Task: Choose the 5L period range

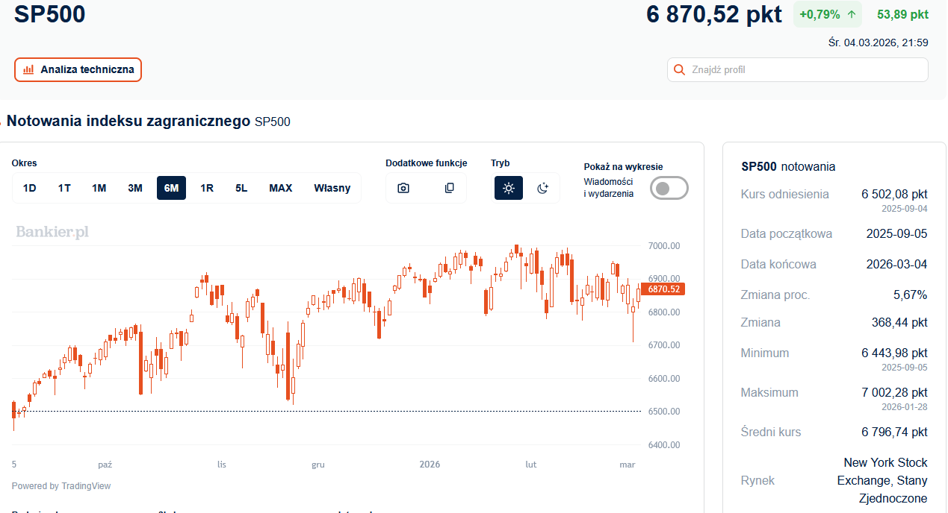Action: click(241, 188)
